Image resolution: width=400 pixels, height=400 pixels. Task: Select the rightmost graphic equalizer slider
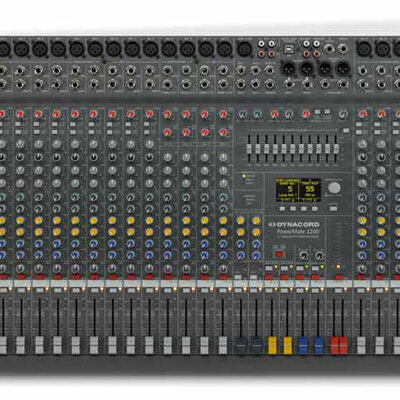(x=336, y=148)
